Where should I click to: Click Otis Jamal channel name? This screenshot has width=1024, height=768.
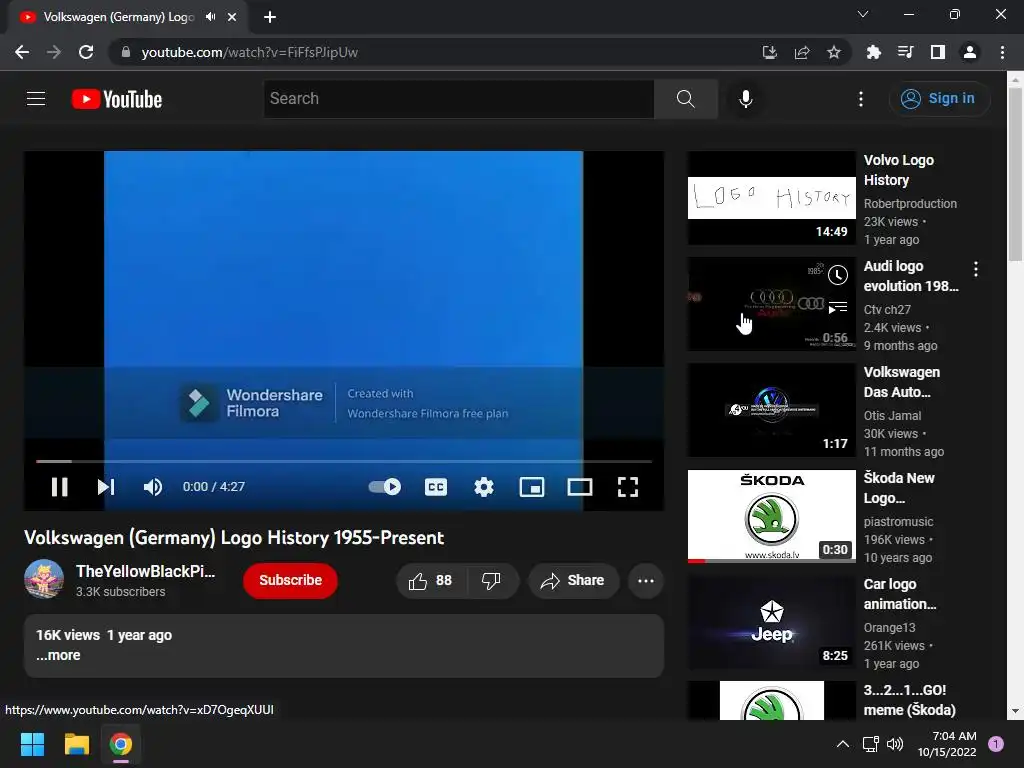(892, 415)
